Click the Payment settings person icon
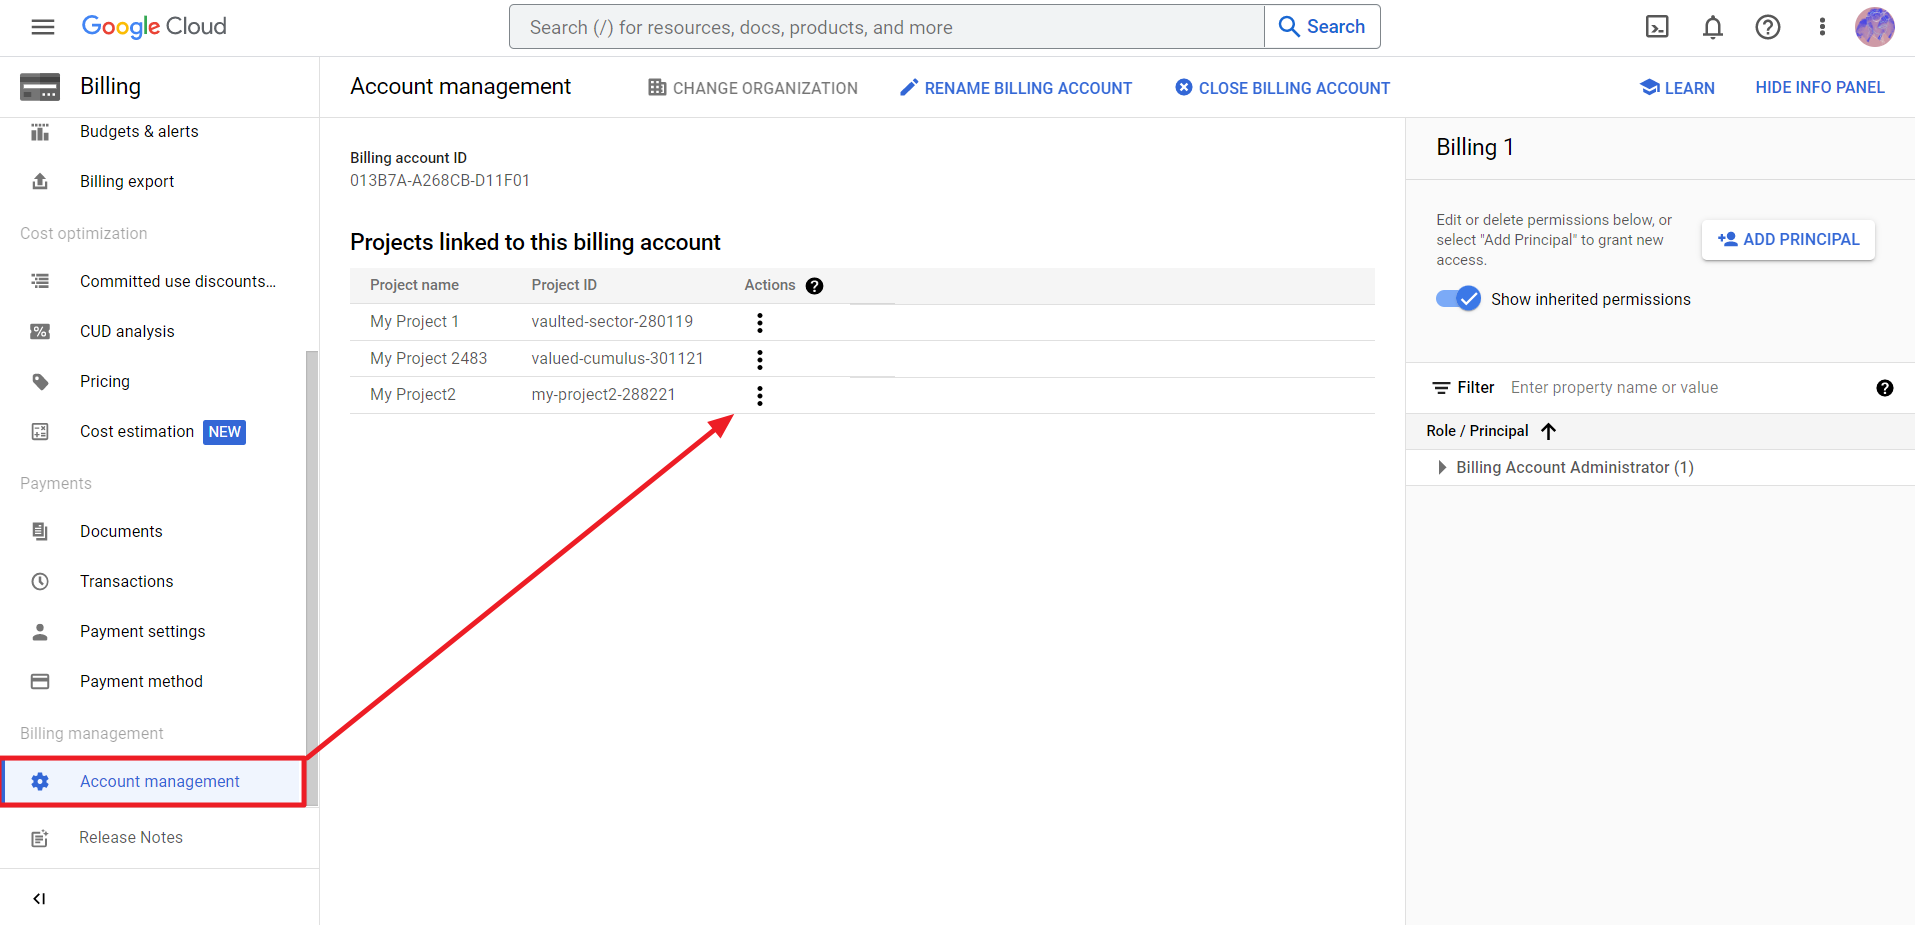 (40, 631)
